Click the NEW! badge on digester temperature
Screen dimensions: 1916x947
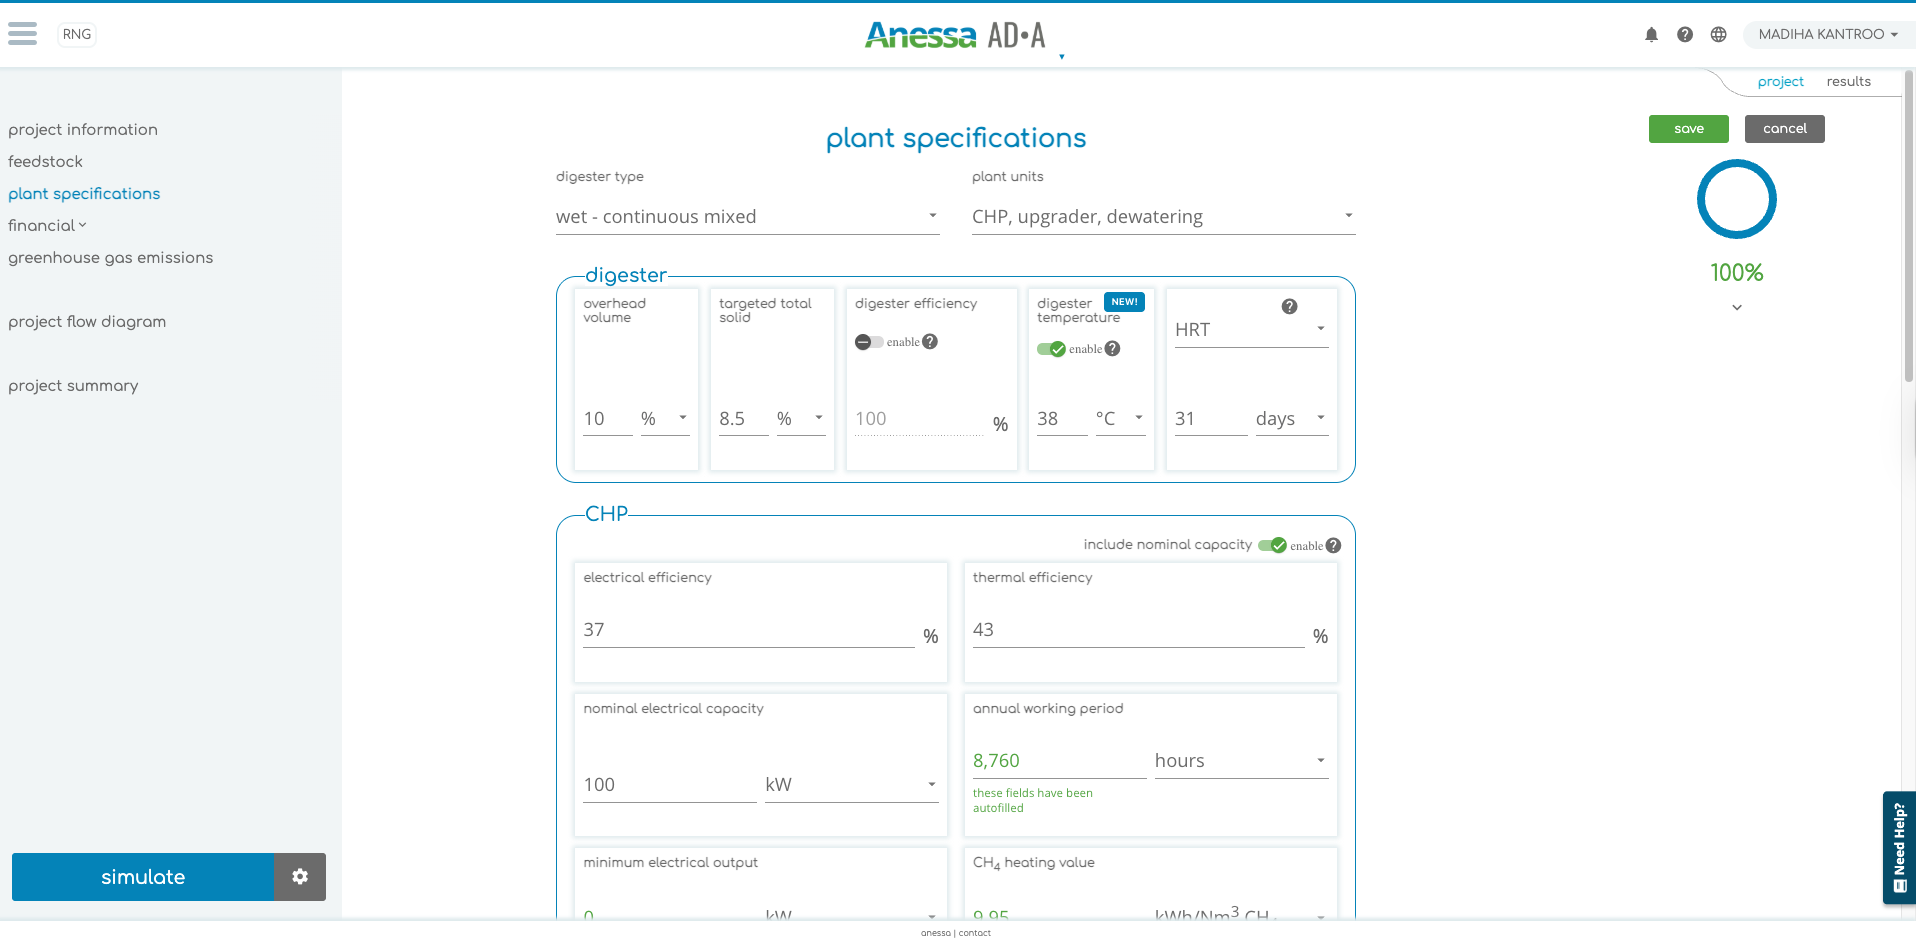pyautogui.click(x=1124, y=302)
